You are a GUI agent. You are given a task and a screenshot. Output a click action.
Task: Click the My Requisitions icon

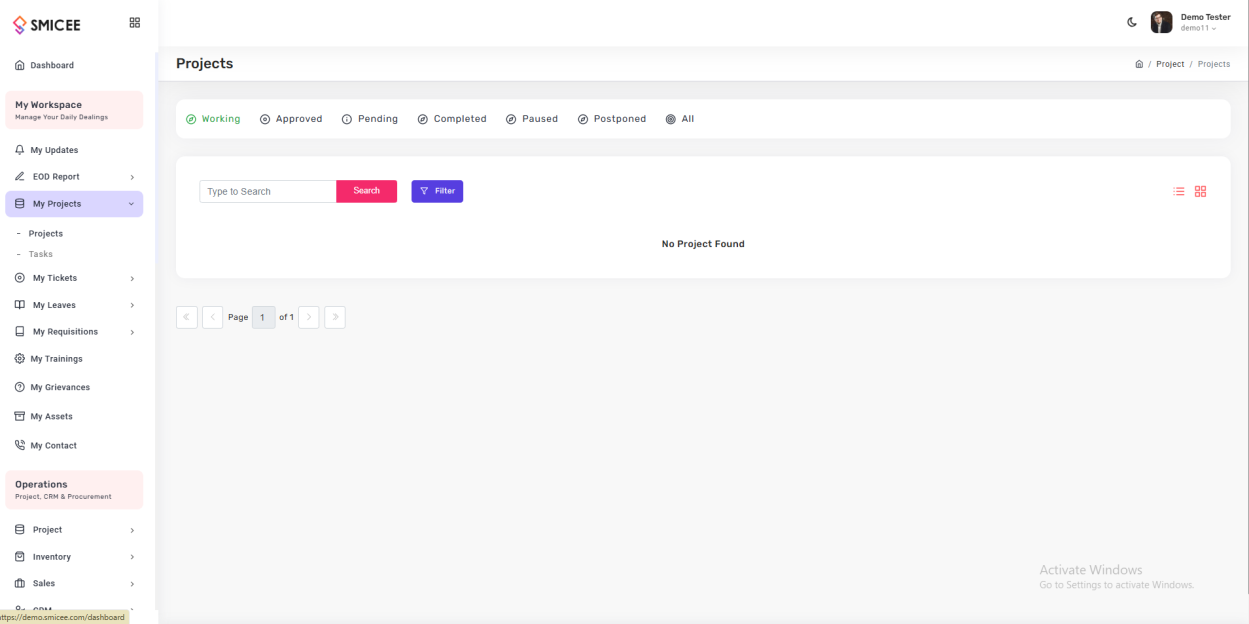click(20, 331)
